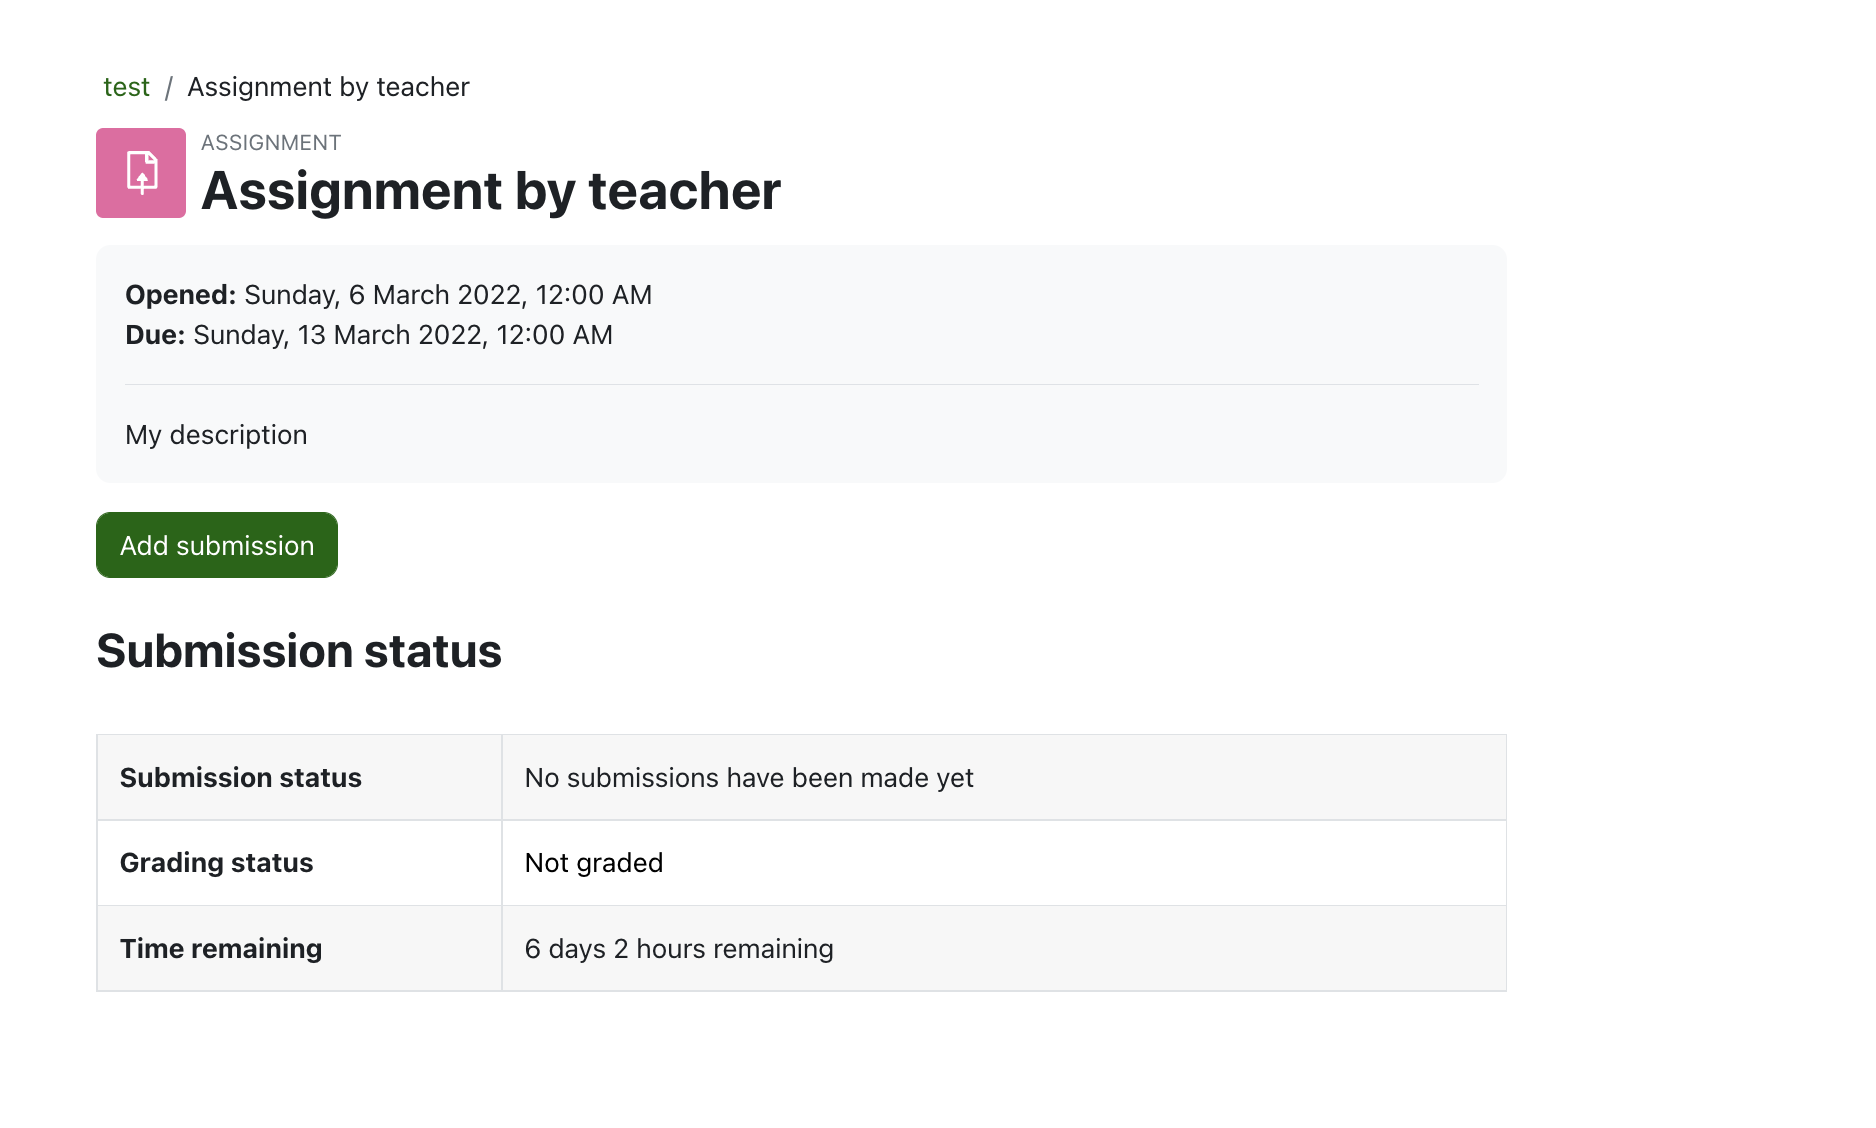Select the Submission status table row header
Screen dimensions: 1876x1128
point(299,778)
